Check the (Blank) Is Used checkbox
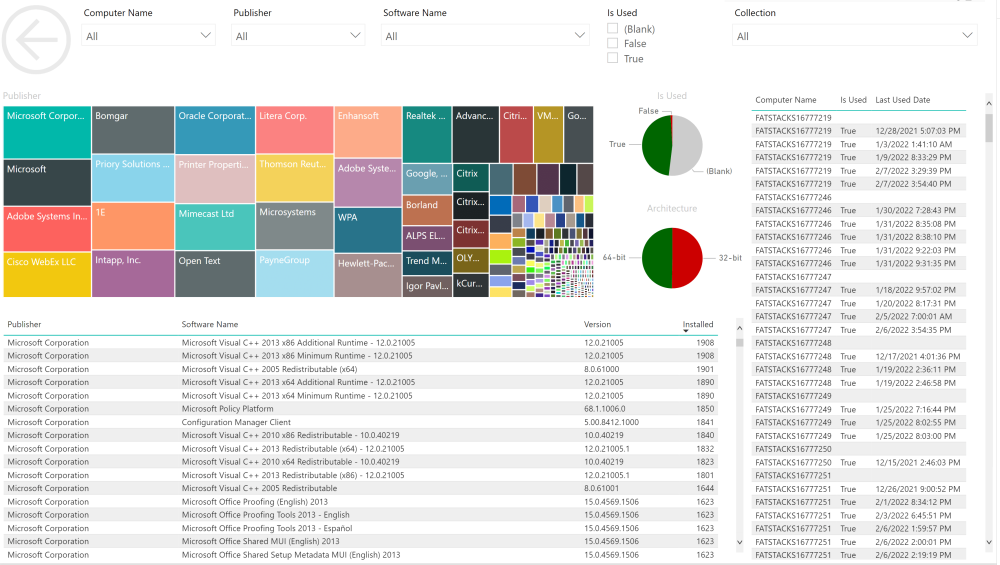Viewport: 1000px width, 565px height. 613,29
